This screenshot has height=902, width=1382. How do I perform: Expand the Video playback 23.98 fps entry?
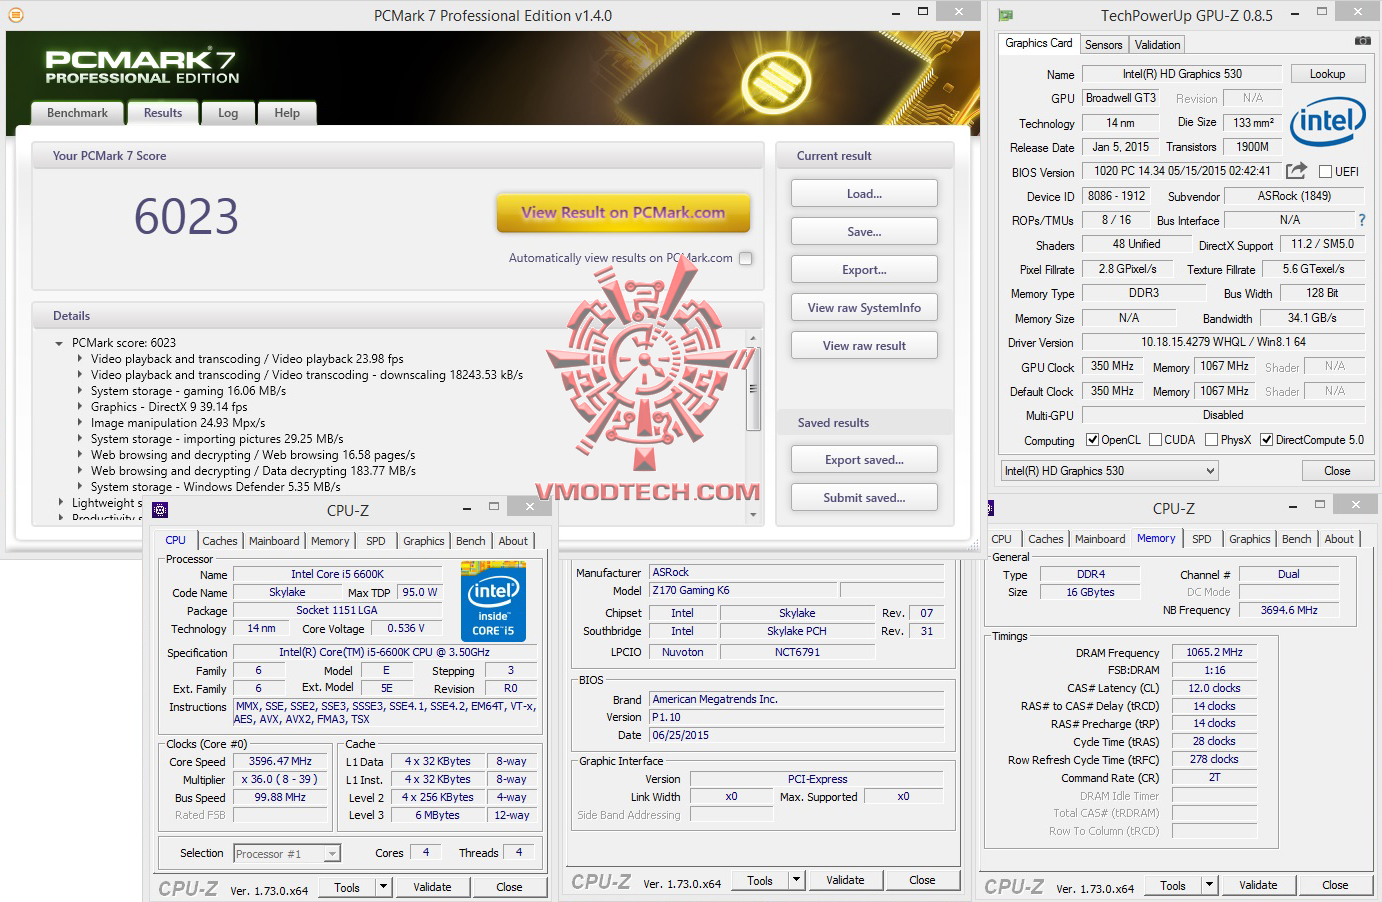[x=79, y=359]
